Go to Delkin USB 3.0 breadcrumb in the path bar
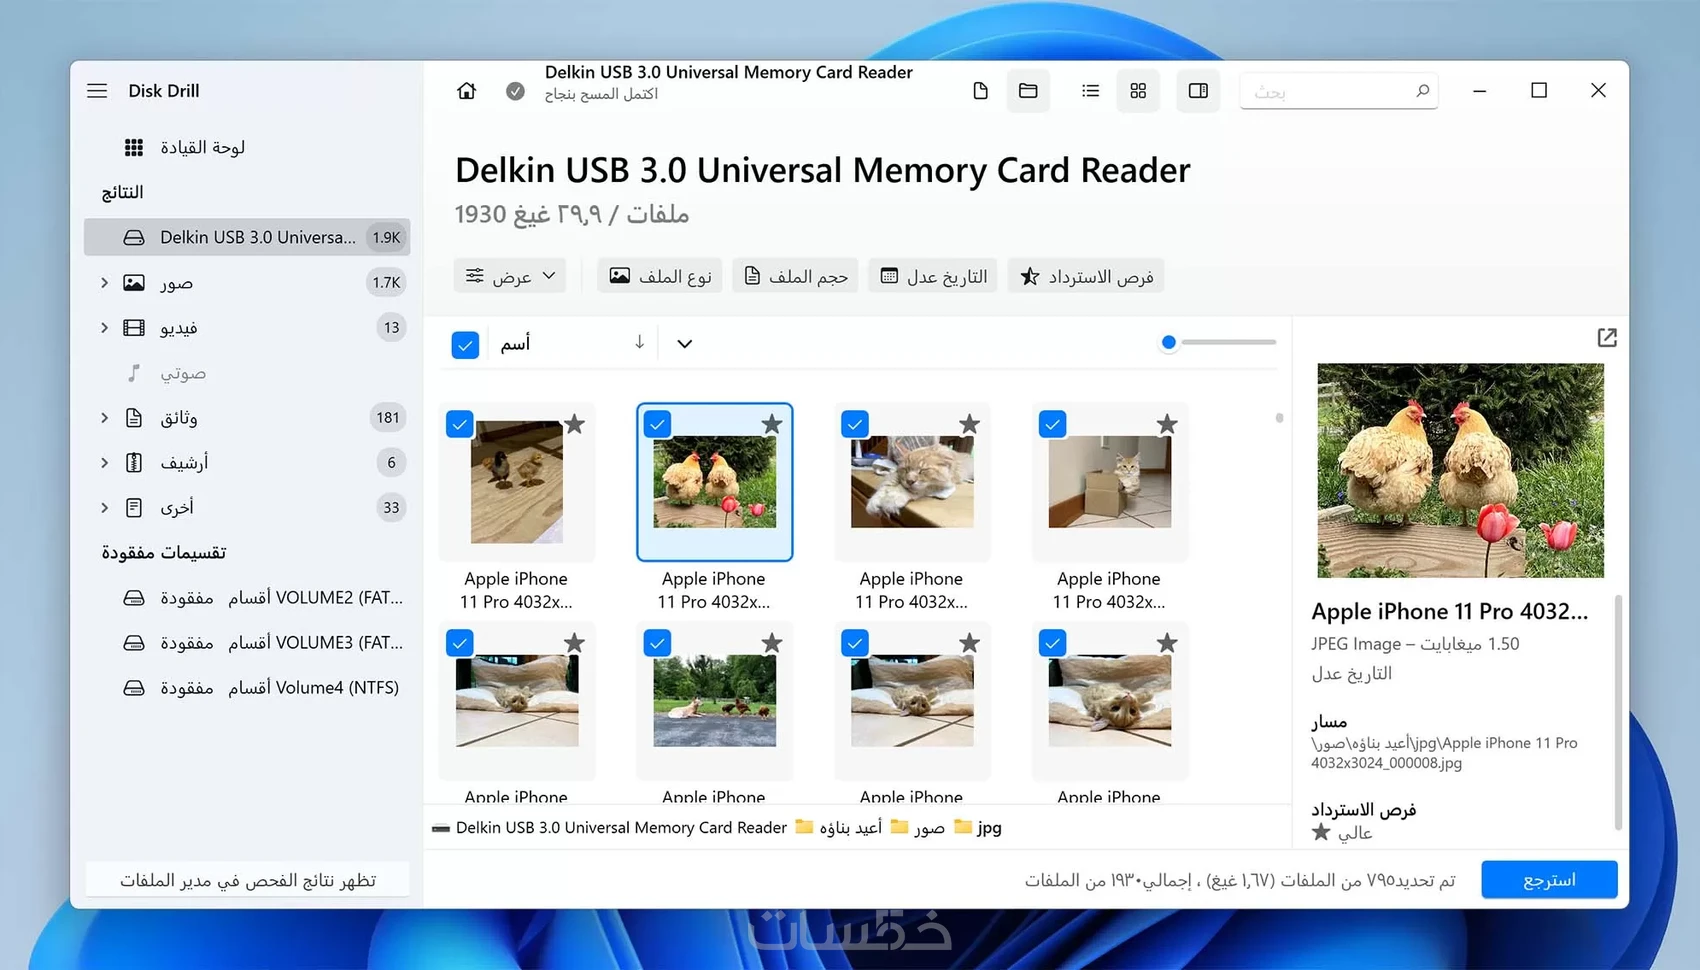The width and height of the screenshot is (1700, 970). [609, 828]
